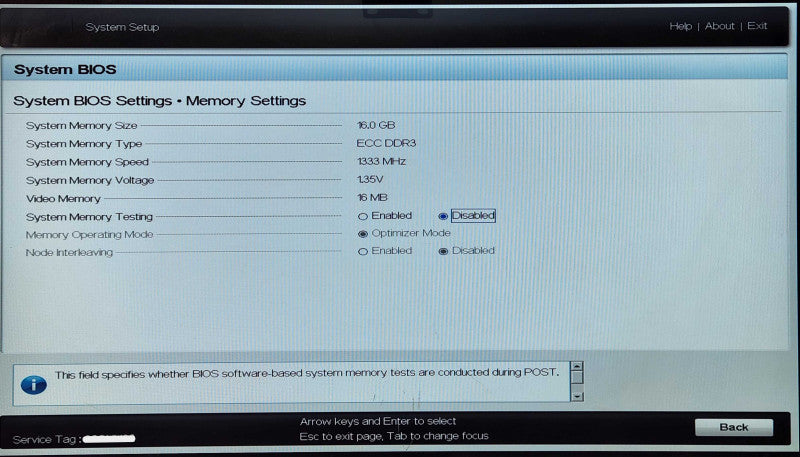800x457 pixels.
Task: Open the Help link in System Setup
Action: (x=680, y=26)
